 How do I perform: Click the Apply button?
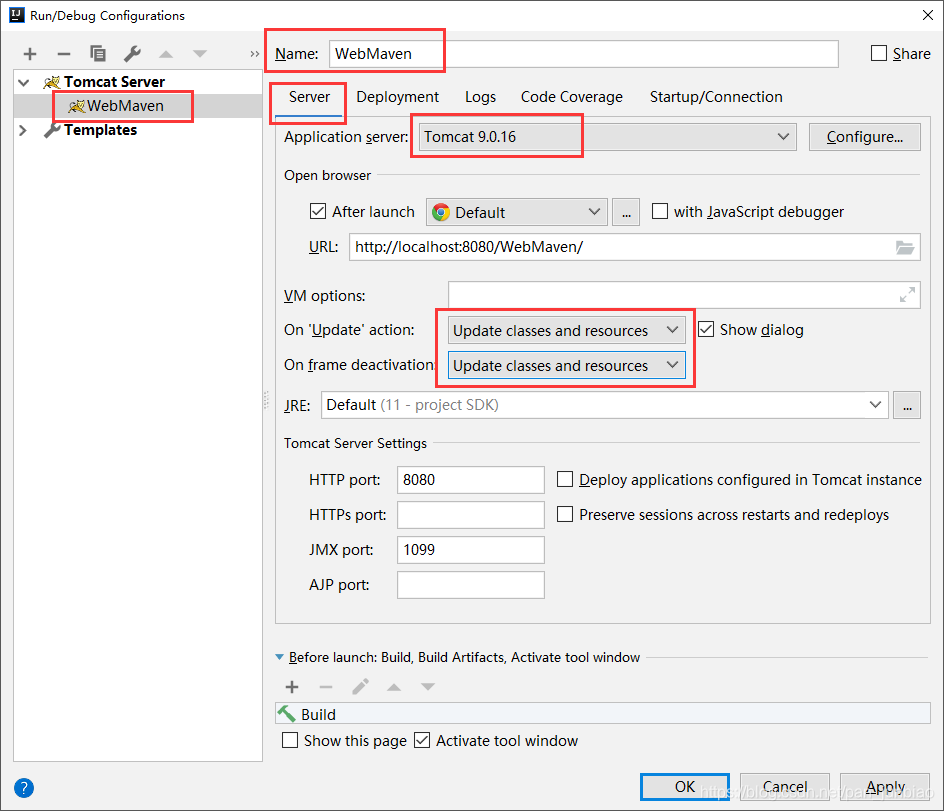pyautogui.click(x=885, y=787)
